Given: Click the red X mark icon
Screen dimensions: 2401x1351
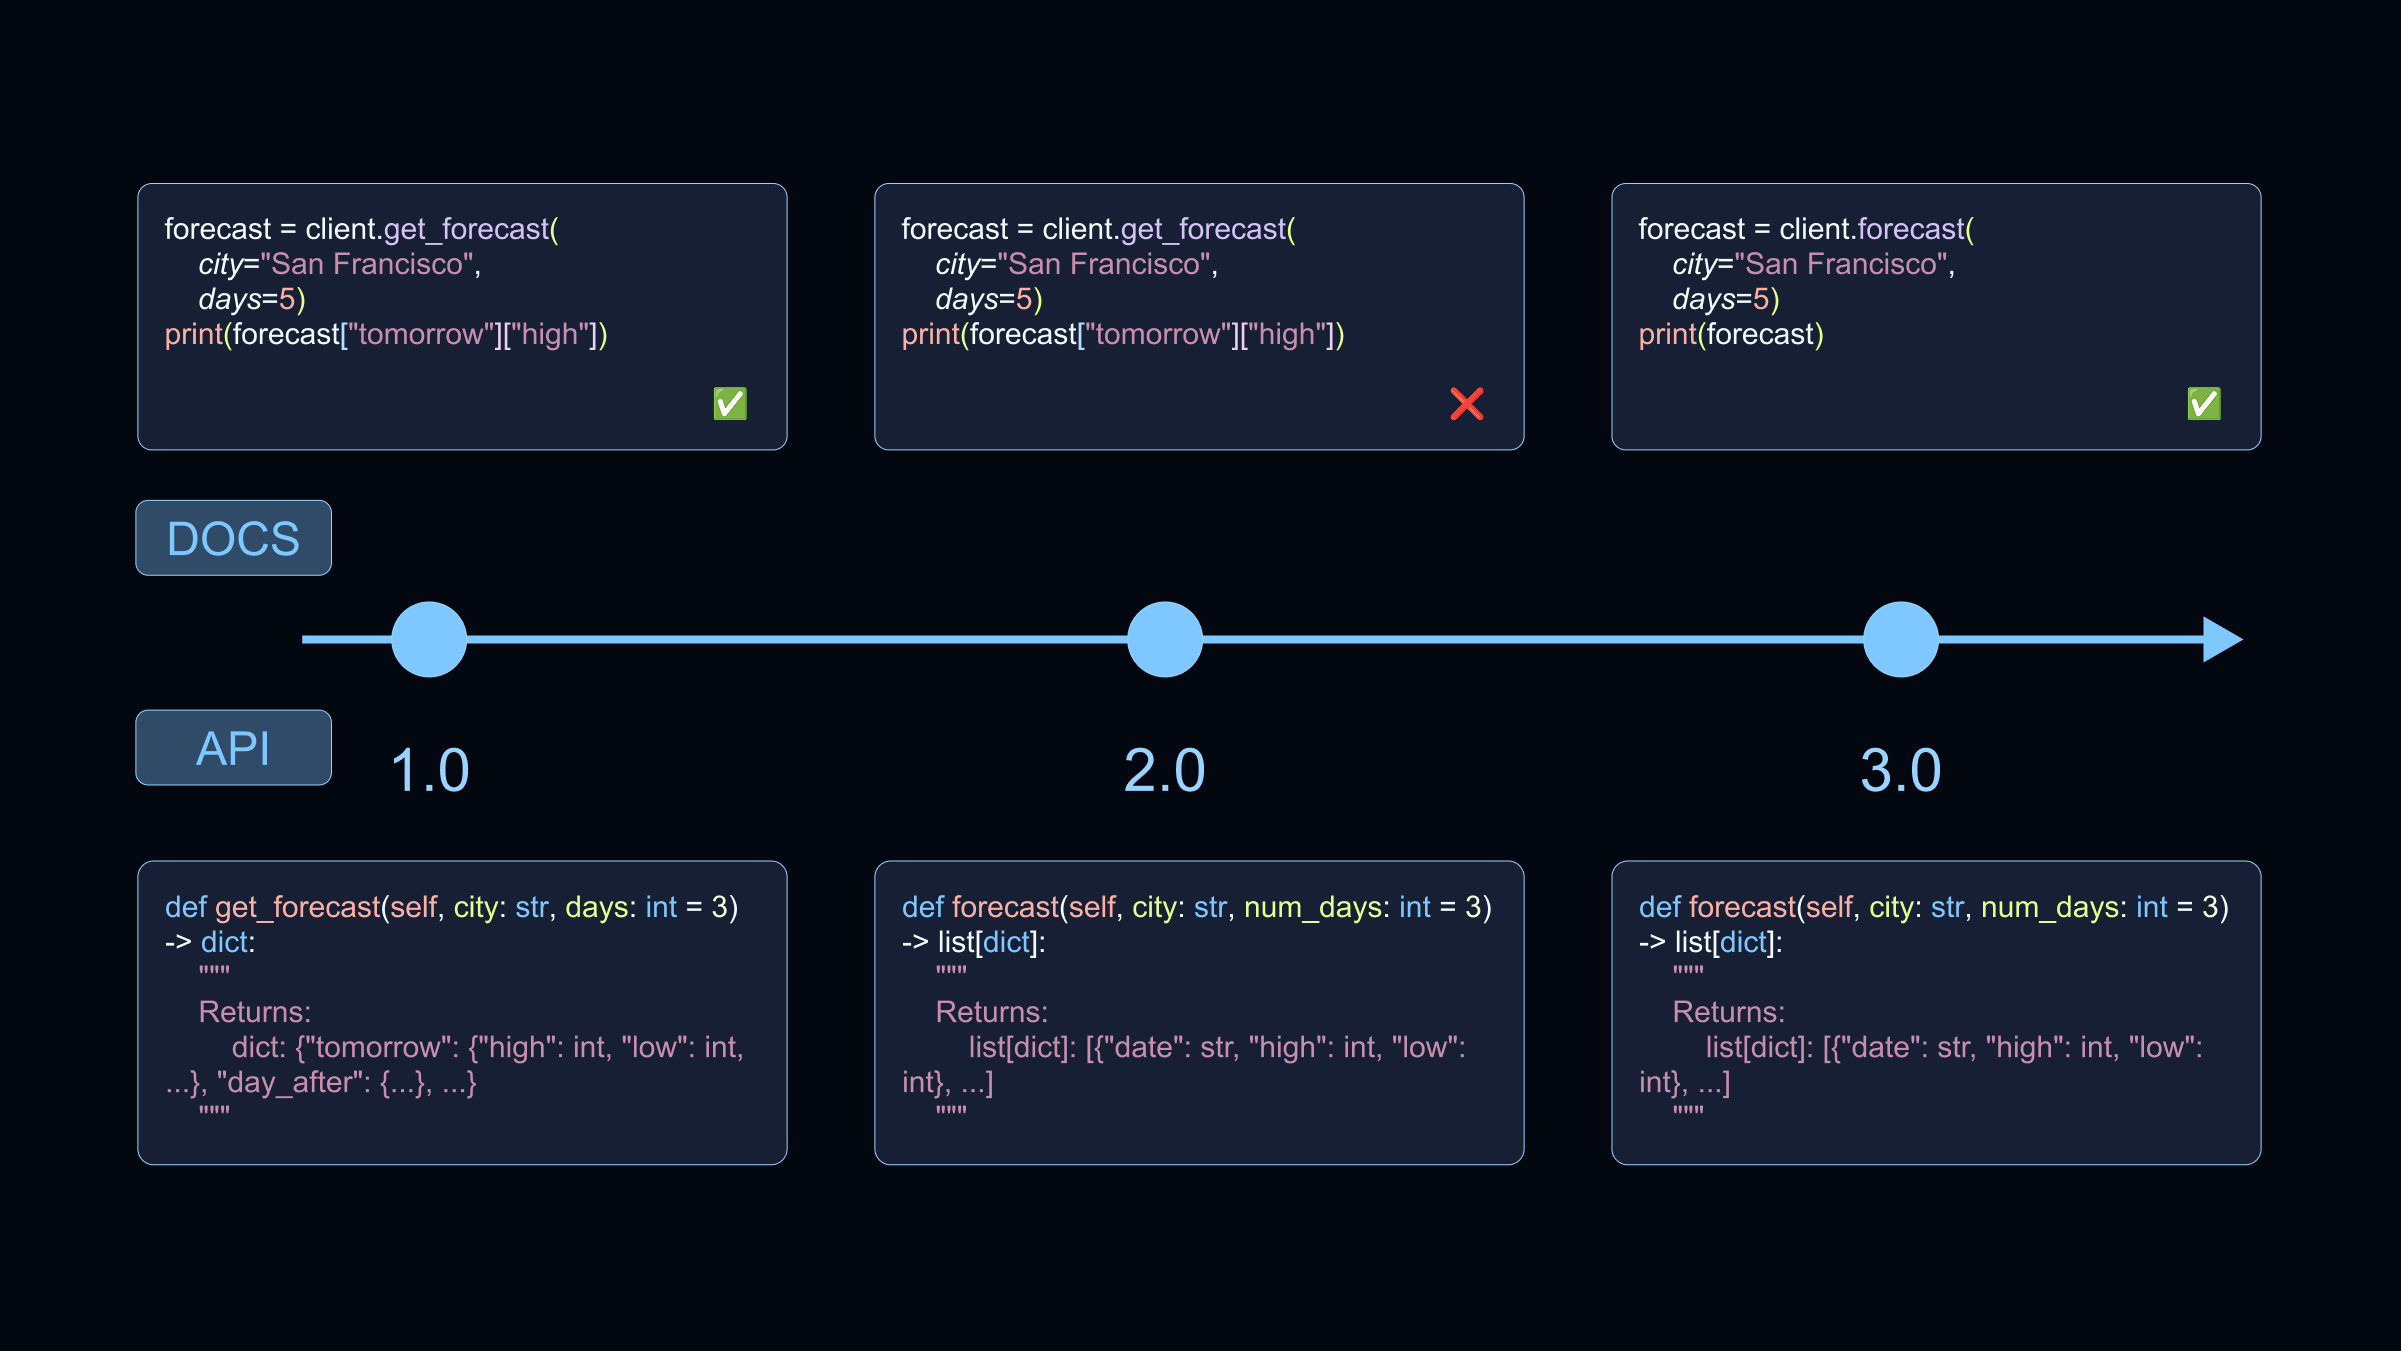Looking at the screenshot, I should point(1466,404).
